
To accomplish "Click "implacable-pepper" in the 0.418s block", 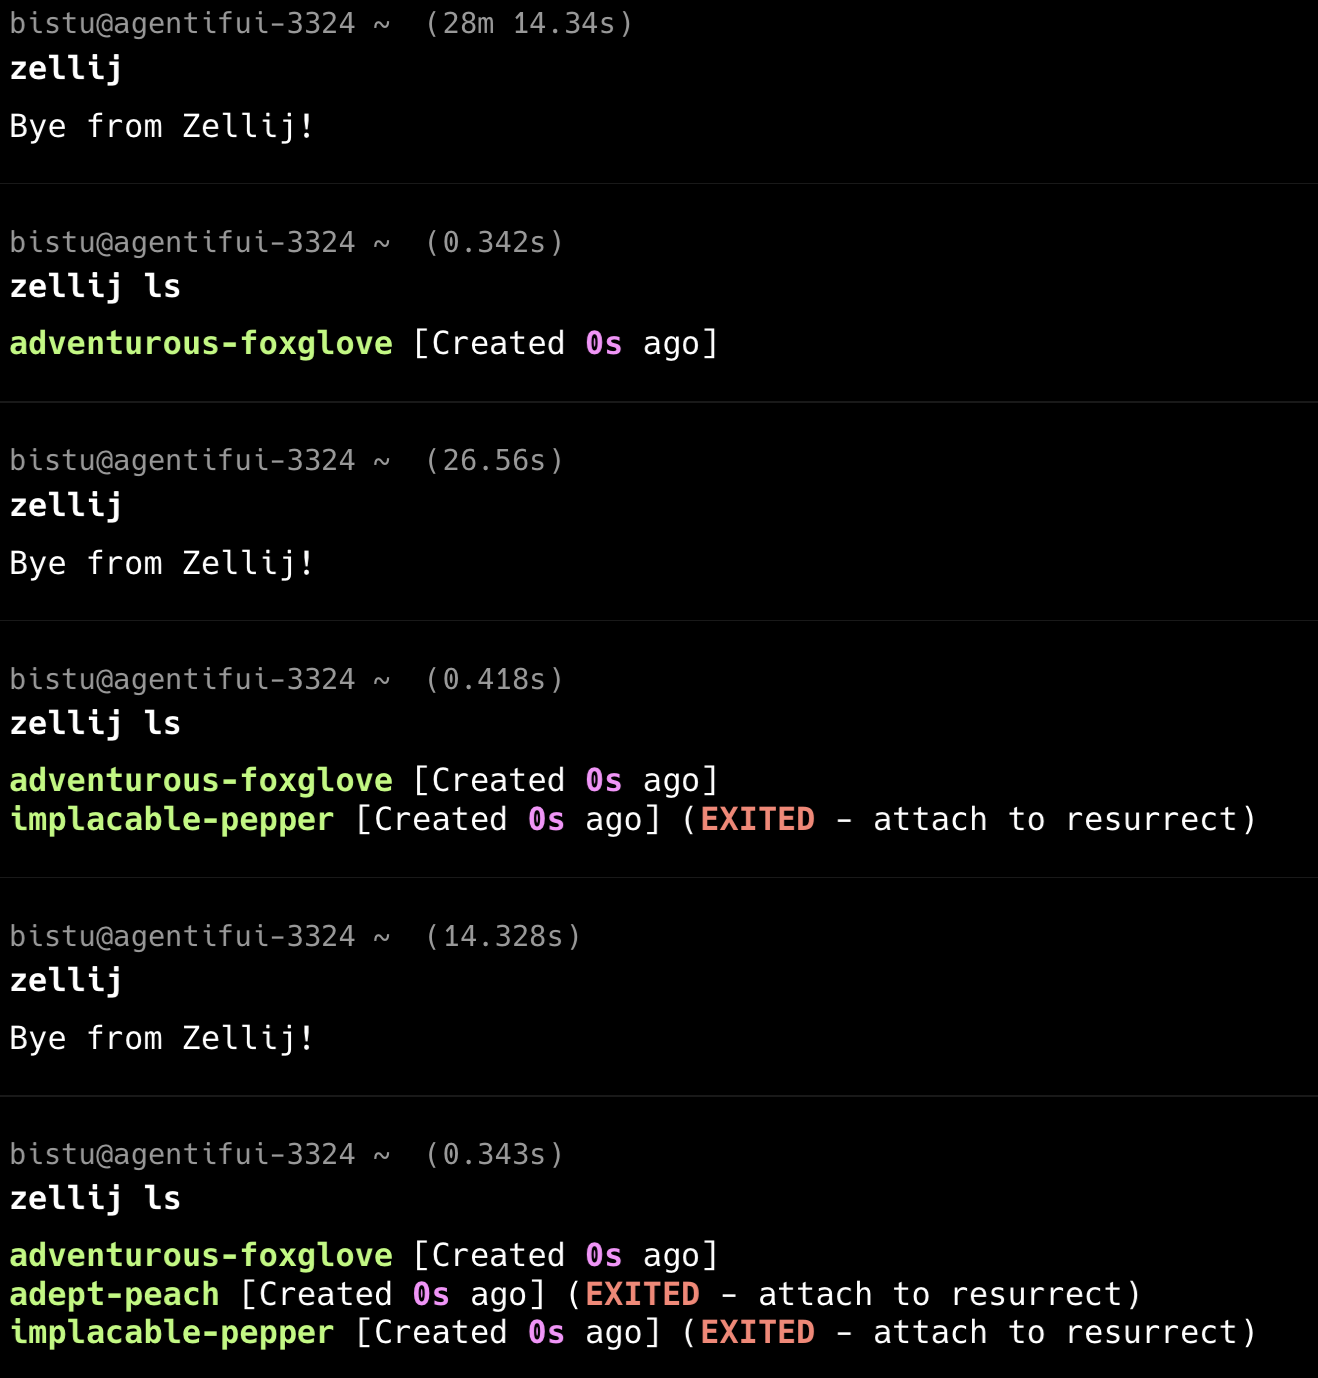I will coord(172,819).
